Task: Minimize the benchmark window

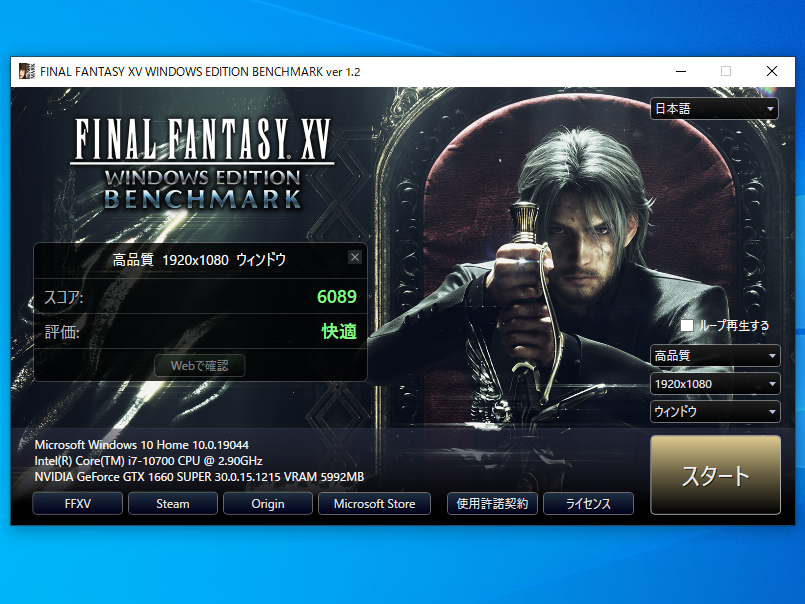Action: pyautogui.click(x=681, y=72)
